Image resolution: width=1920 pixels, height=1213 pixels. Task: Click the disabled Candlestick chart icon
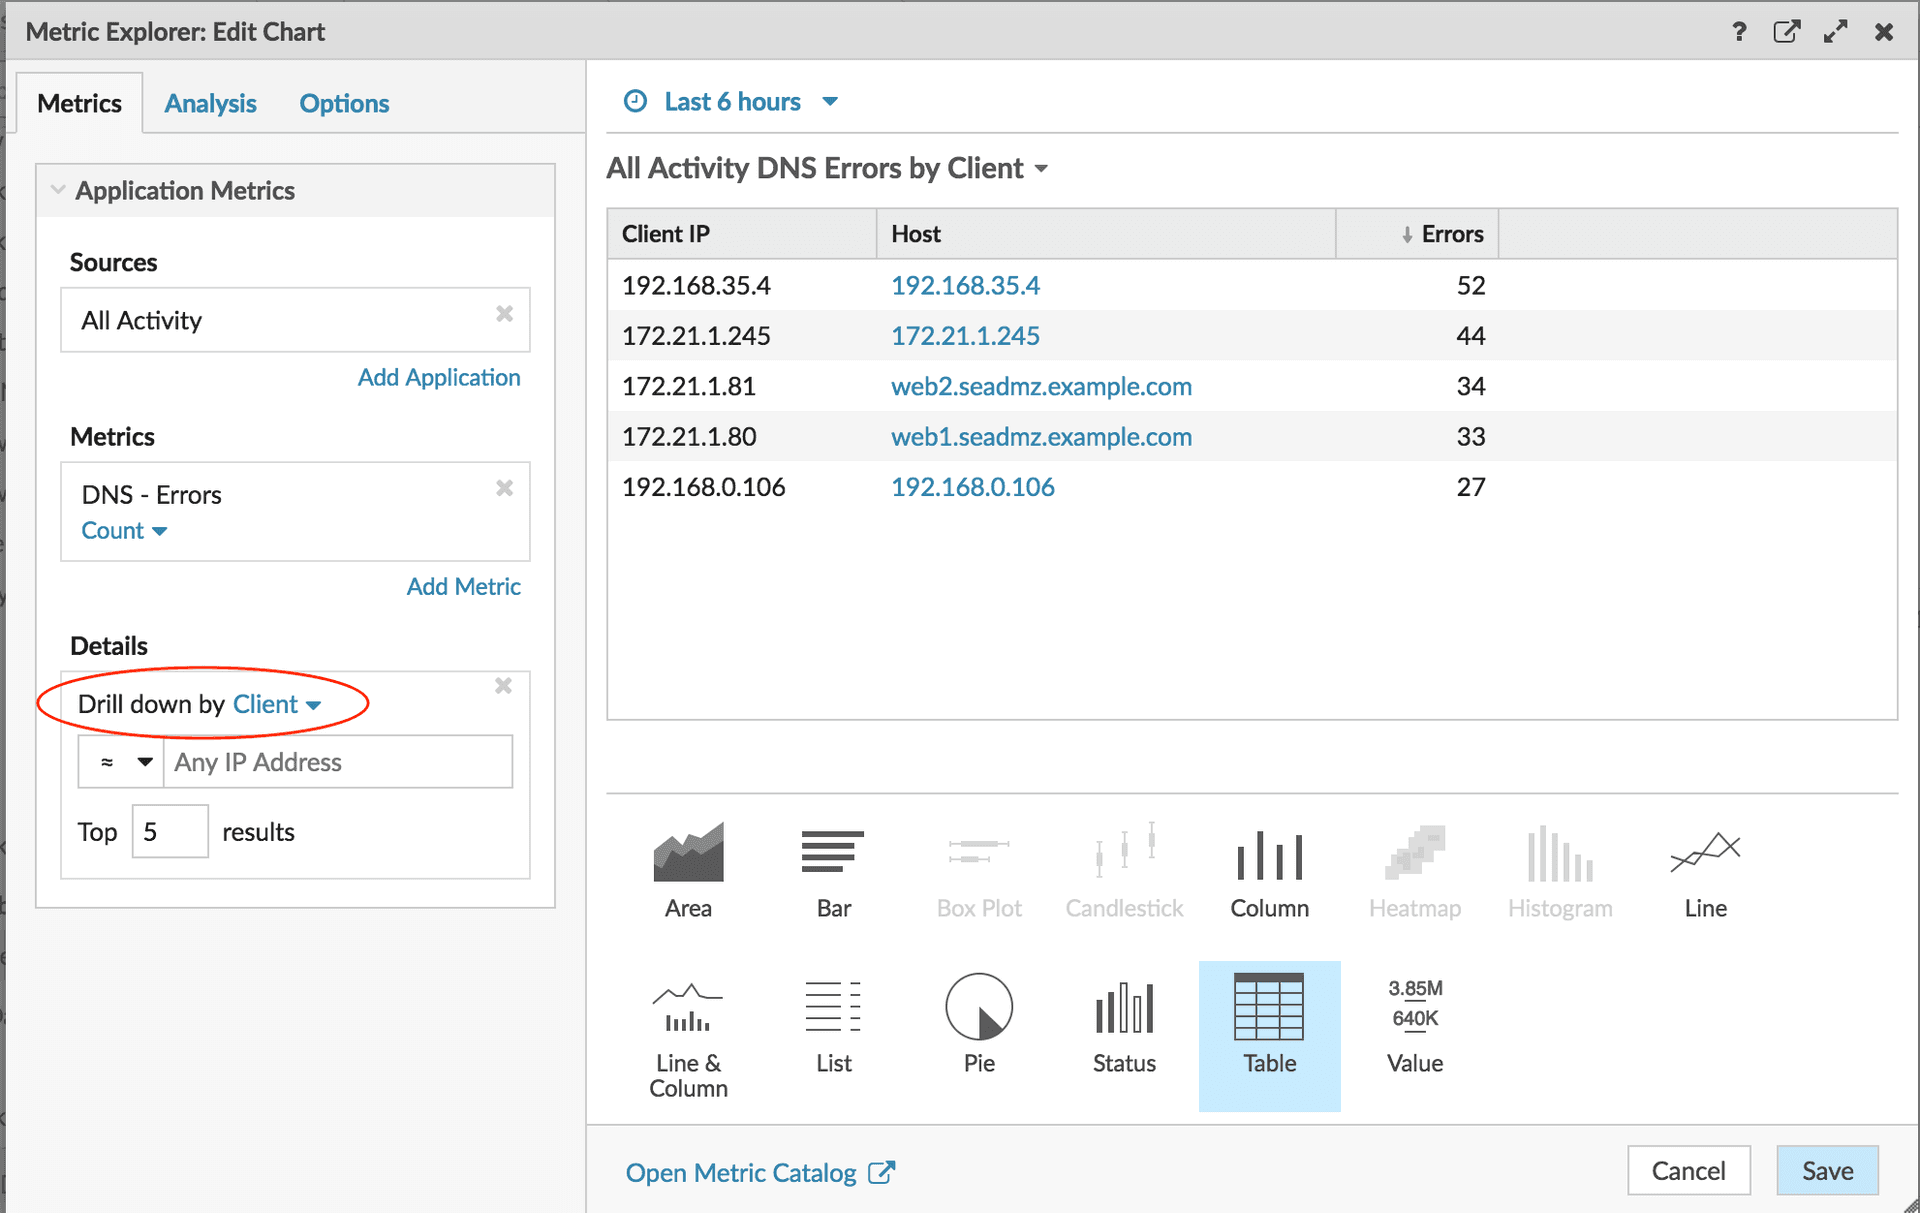click(1125, 851)
